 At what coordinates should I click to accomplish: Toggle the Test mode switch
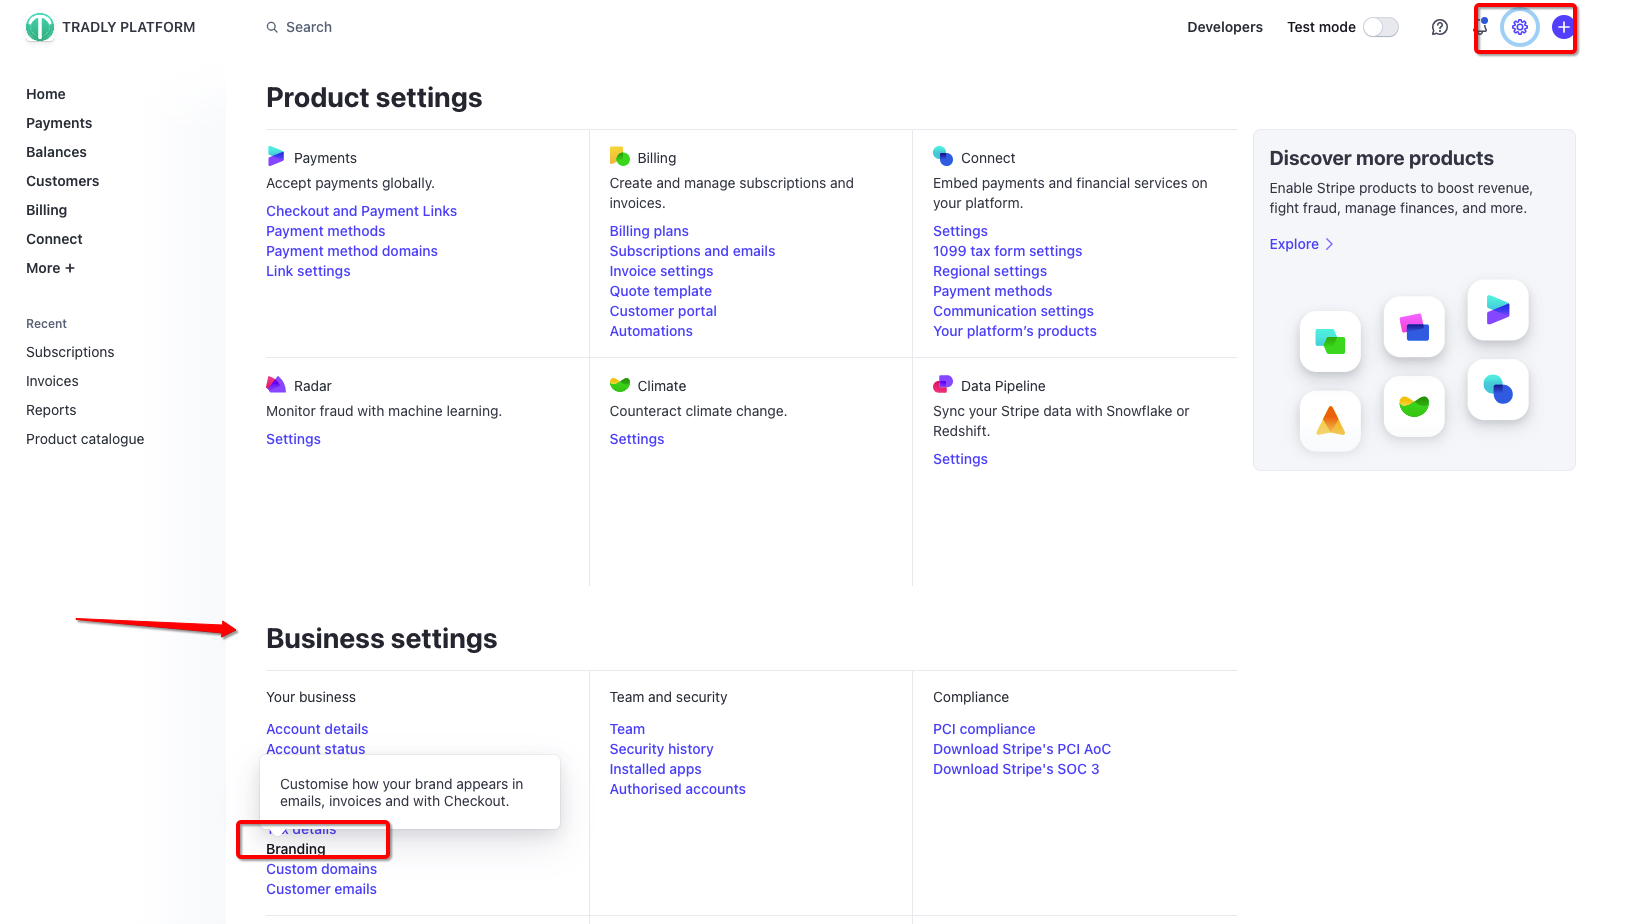[1380, 28]
